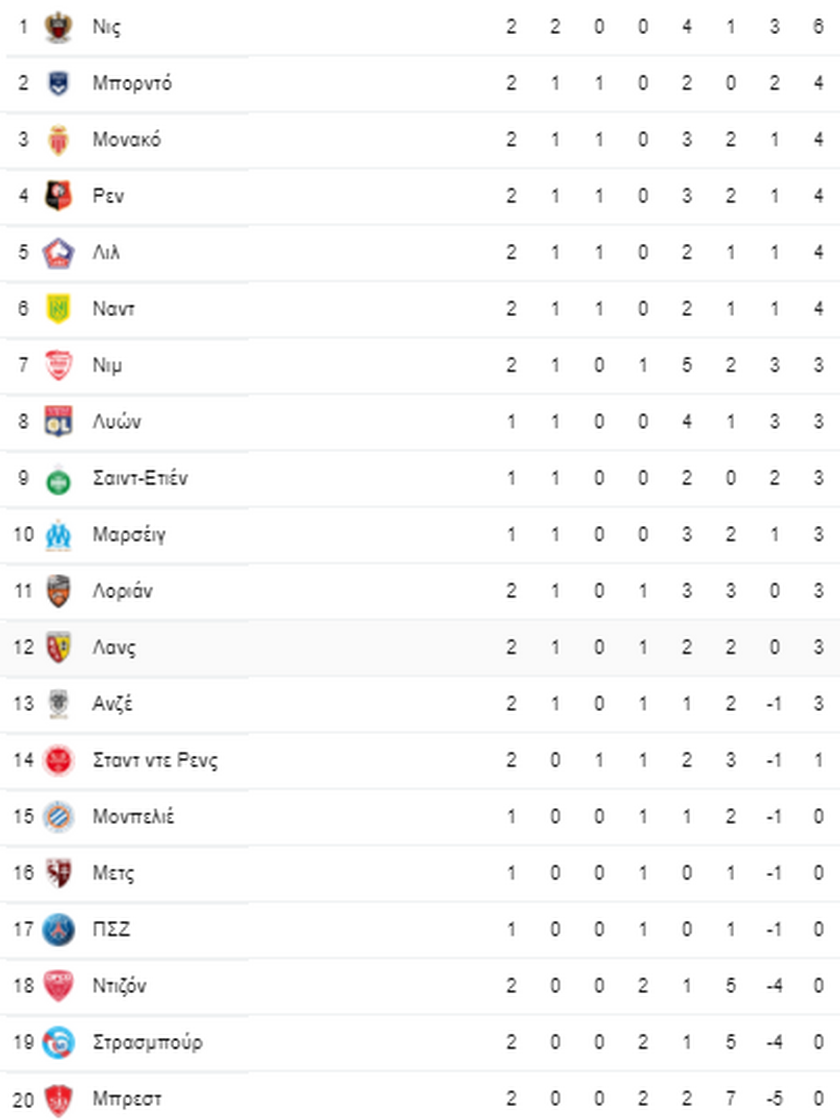Click the Μονακό red-white crest
Screen dimensions: 840x1120
pos(58,140)
